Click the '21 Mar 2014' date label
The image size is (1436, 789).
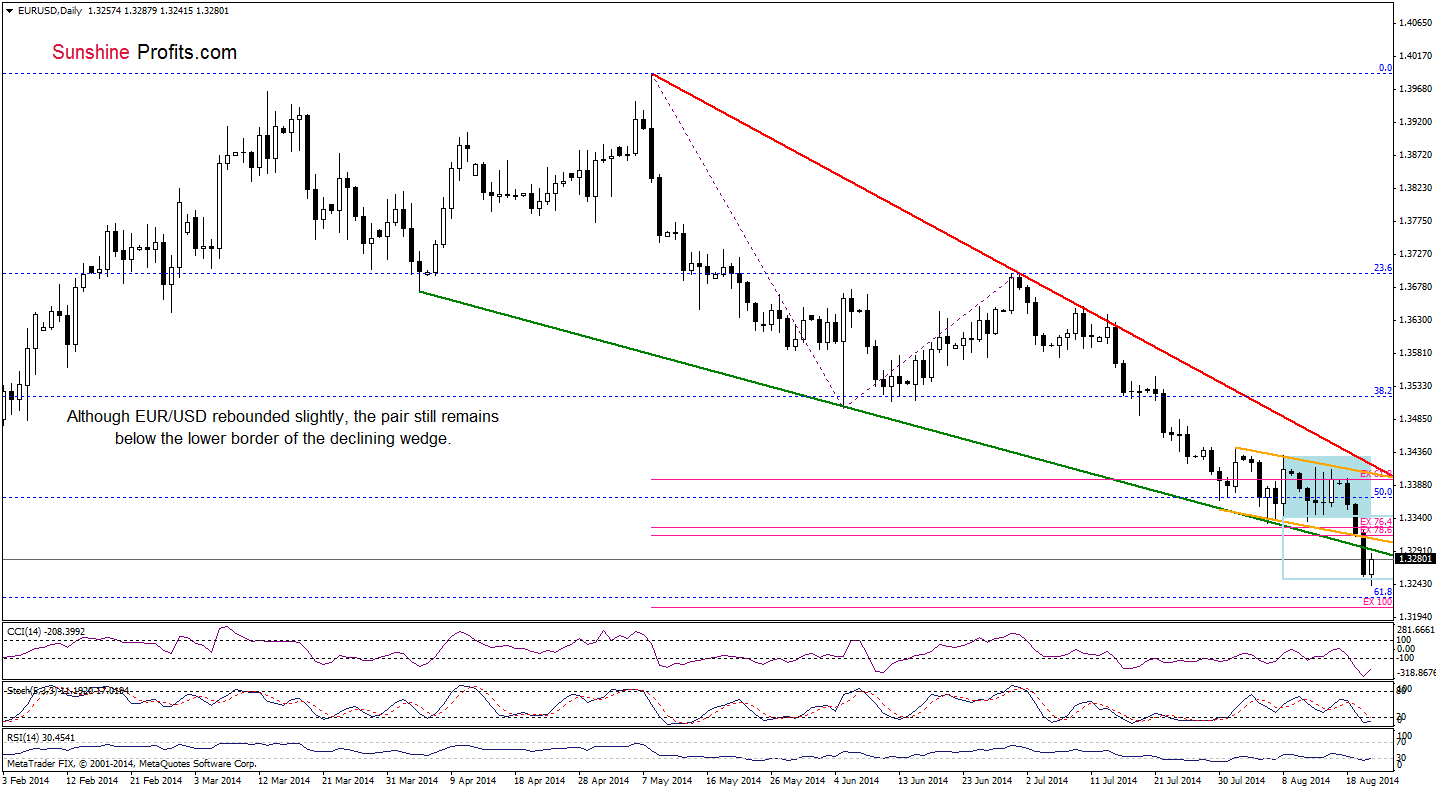[x=349, y=779]
